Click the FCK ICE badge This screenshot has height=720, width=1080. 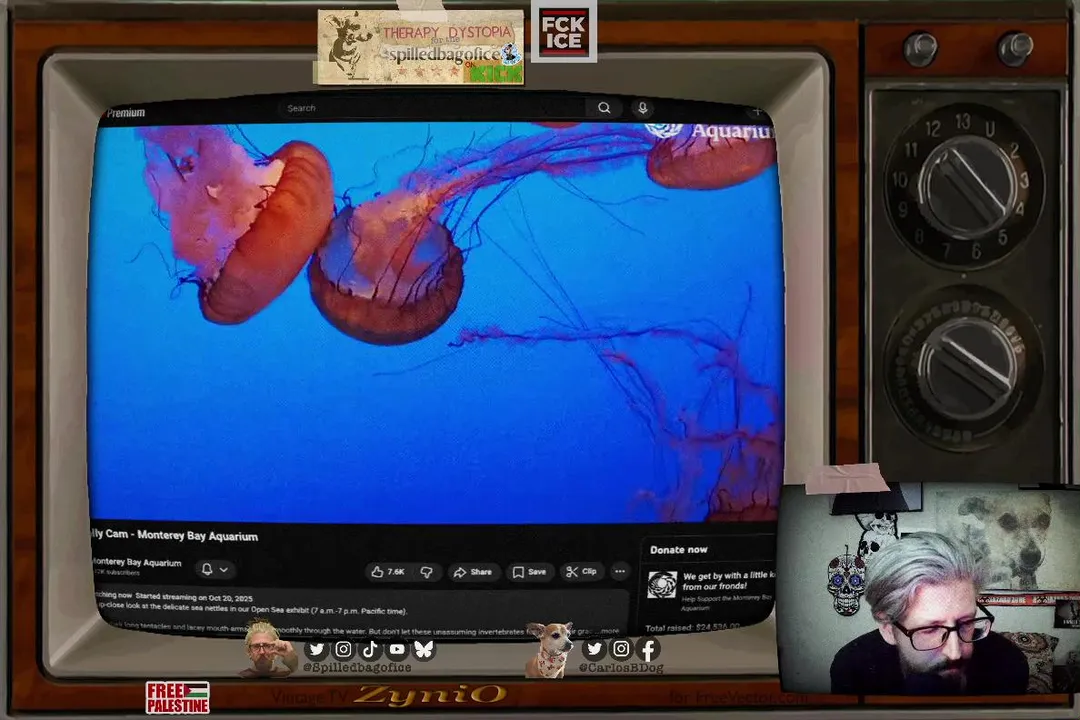[x=563, y=32]
